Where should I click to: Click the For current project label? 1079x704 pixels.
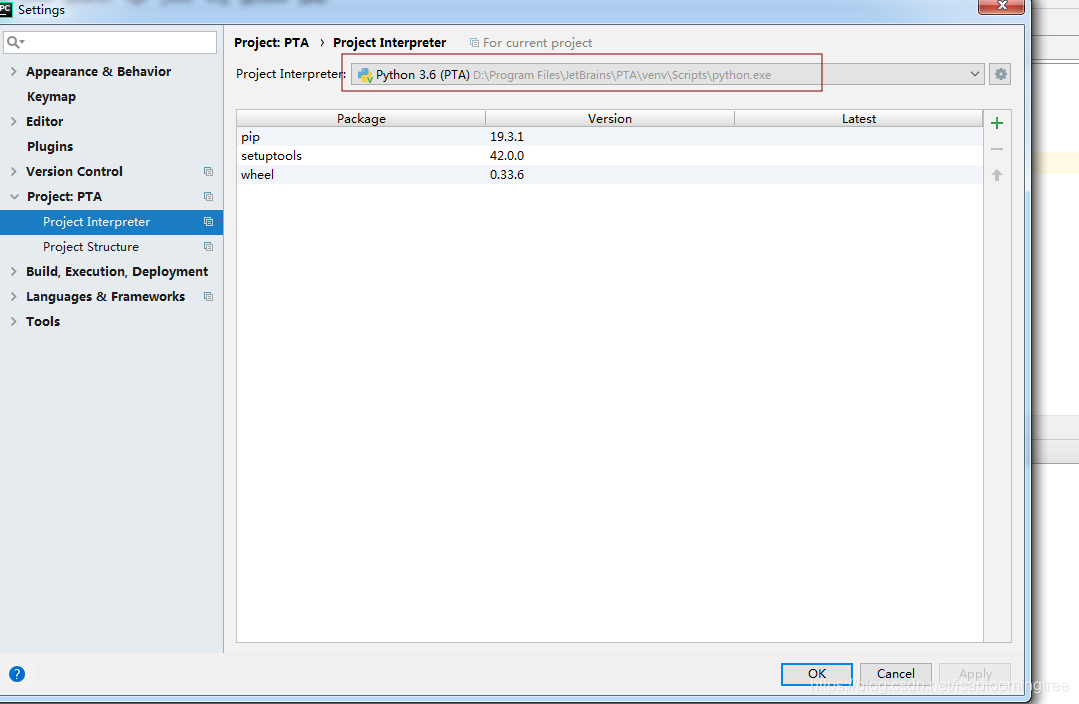[537, 43]
